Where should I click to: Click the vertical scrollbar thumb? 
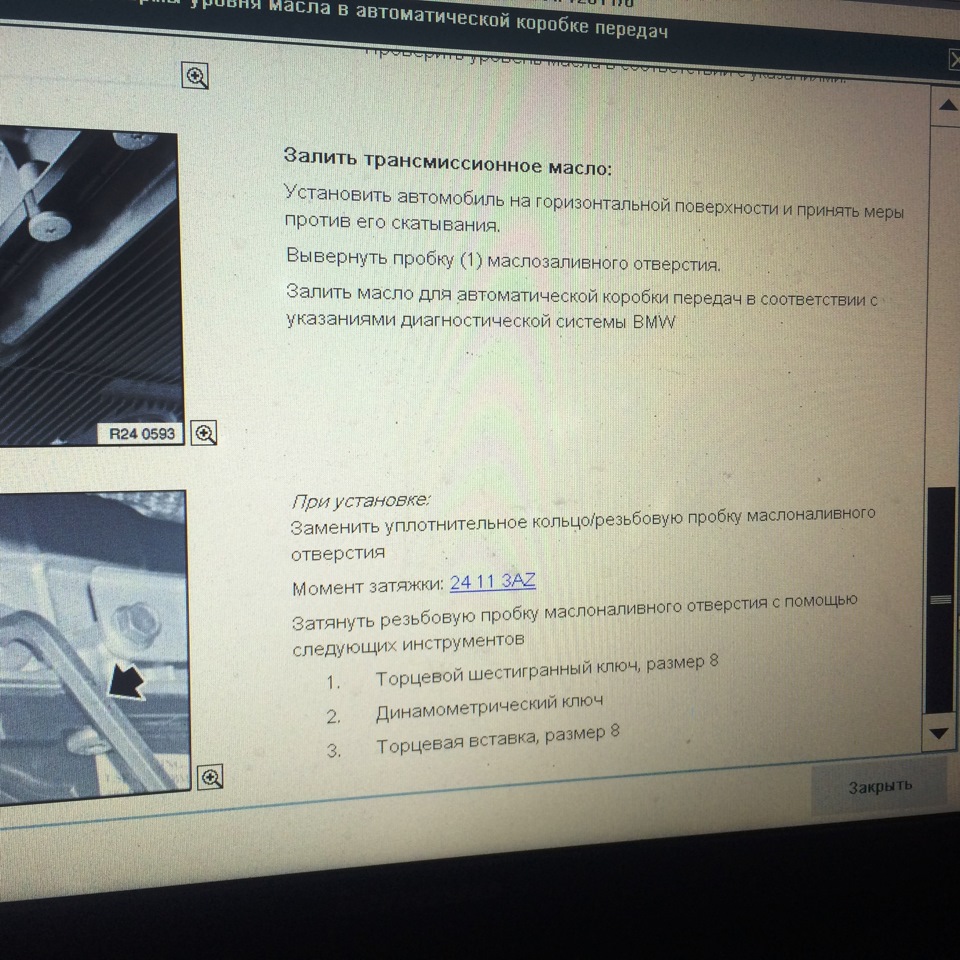pyautogui.click(x=940, y=600)
